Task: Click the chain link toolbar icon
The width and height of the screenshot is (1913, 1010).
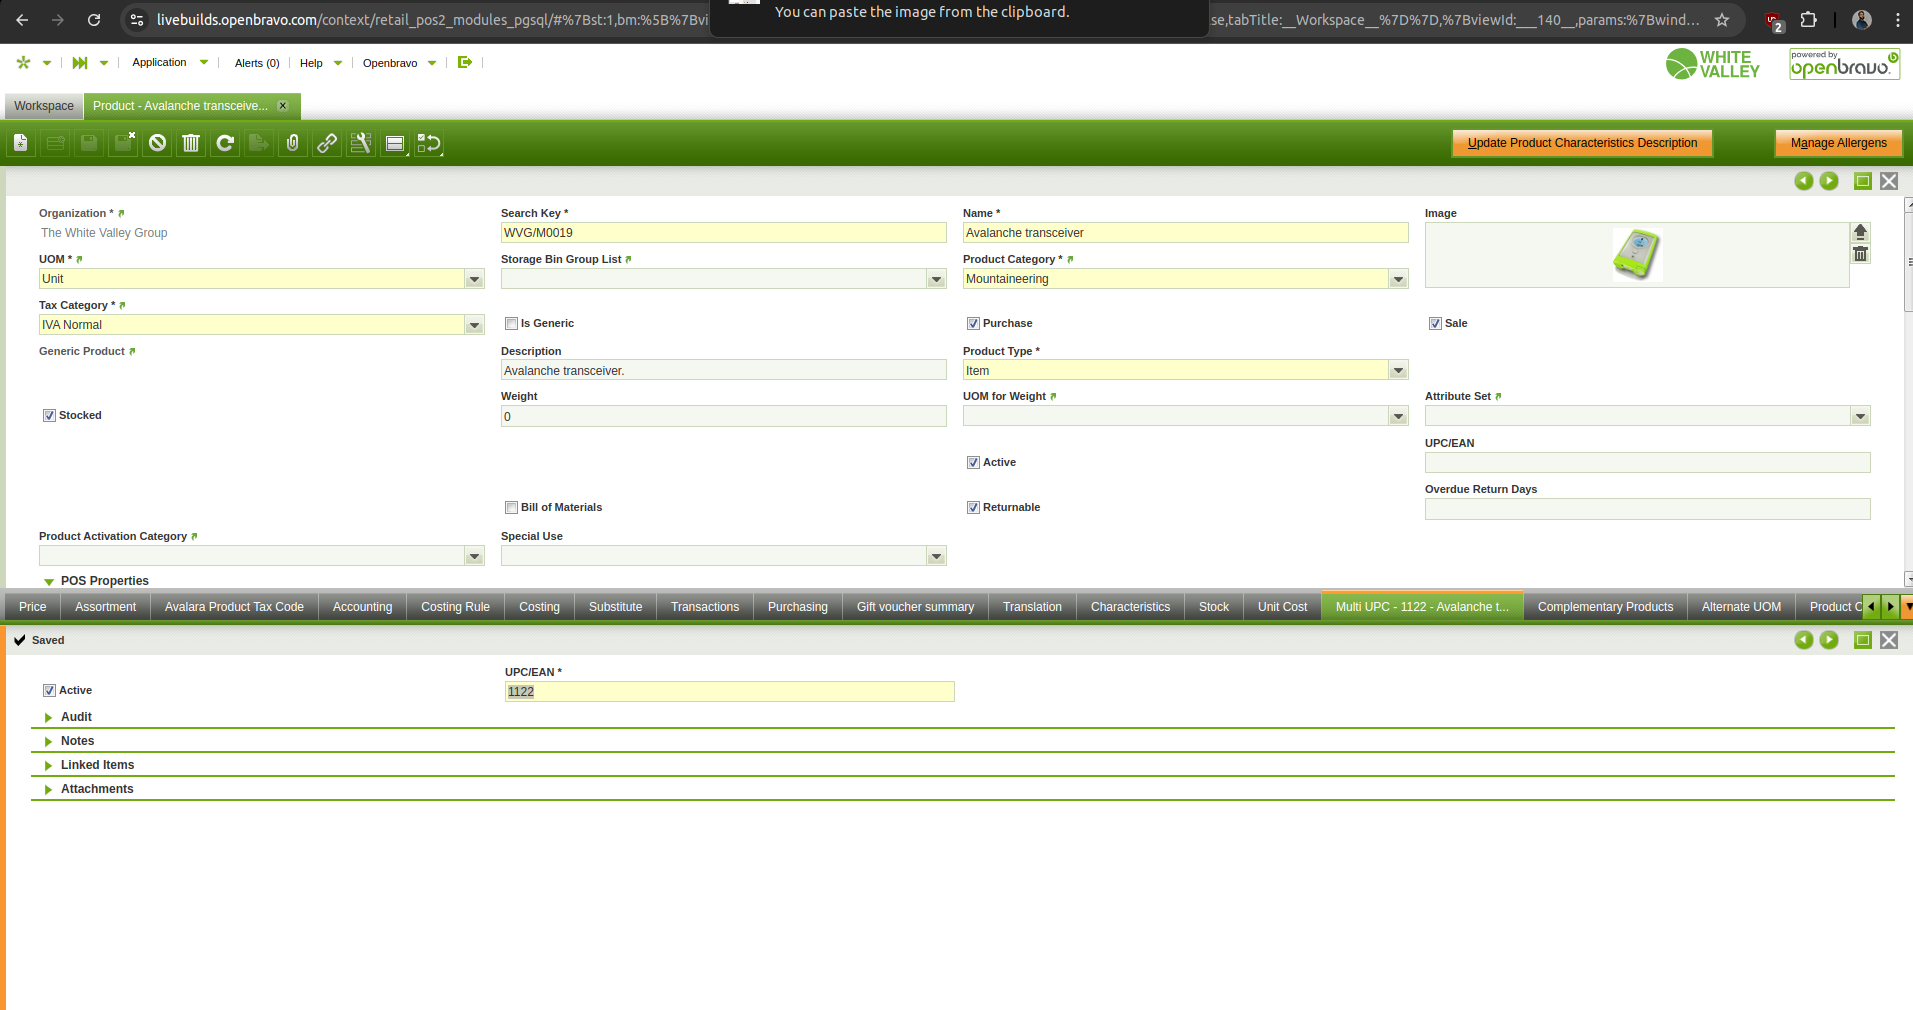Action: coord(327,144)
